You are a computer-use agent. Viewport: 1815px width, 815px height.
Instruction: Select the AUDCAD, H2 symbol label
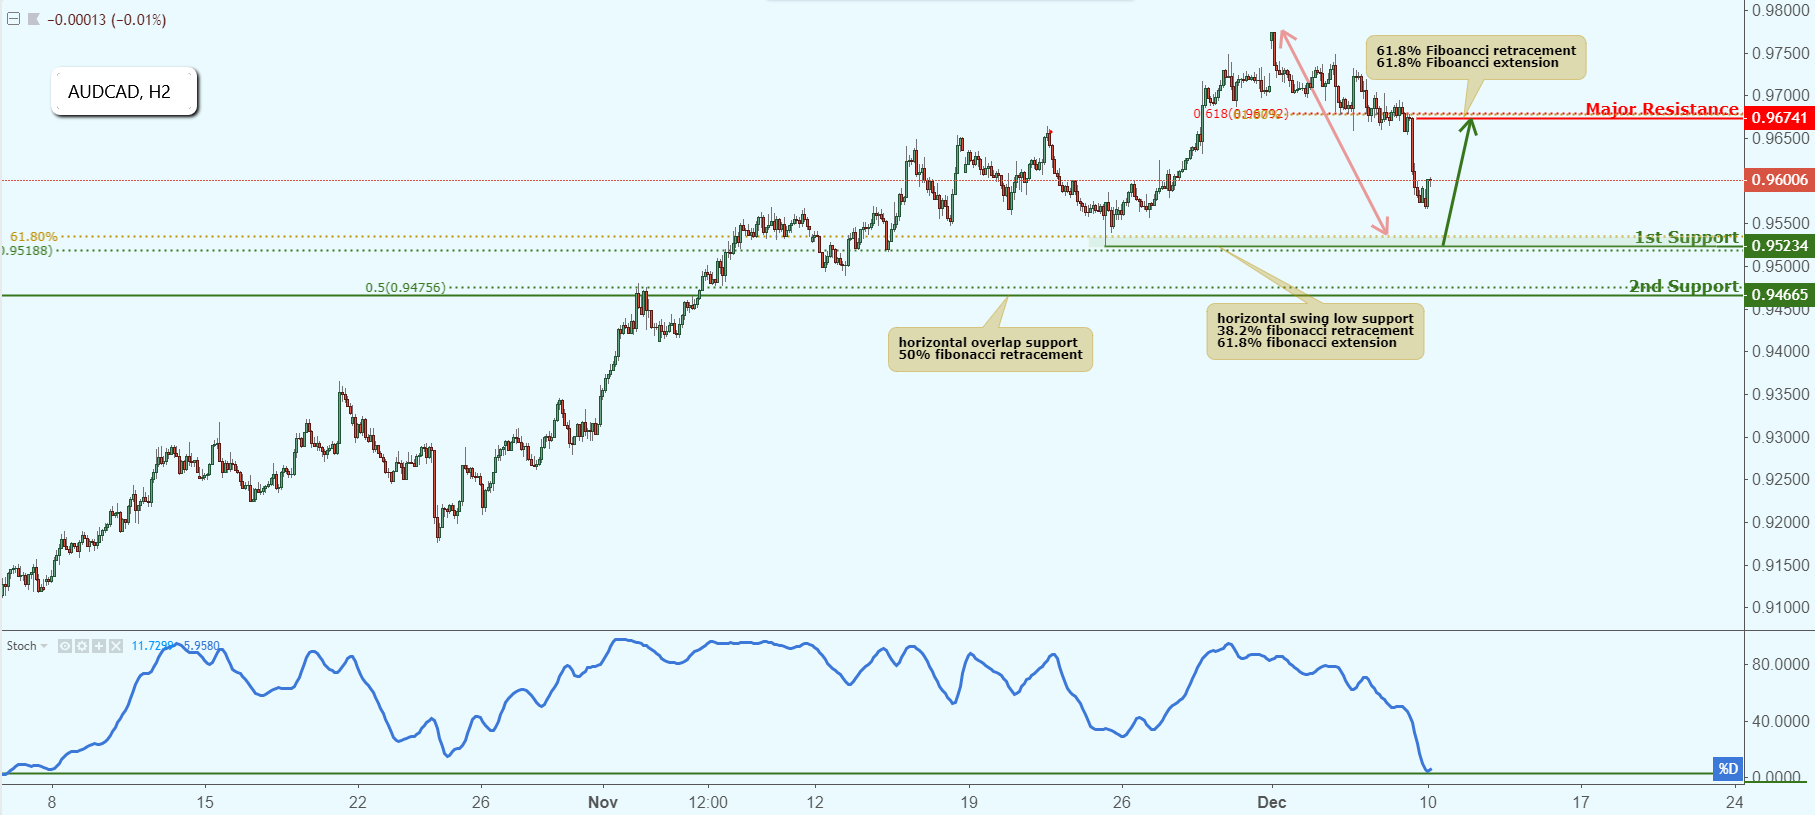coord(124,92)
